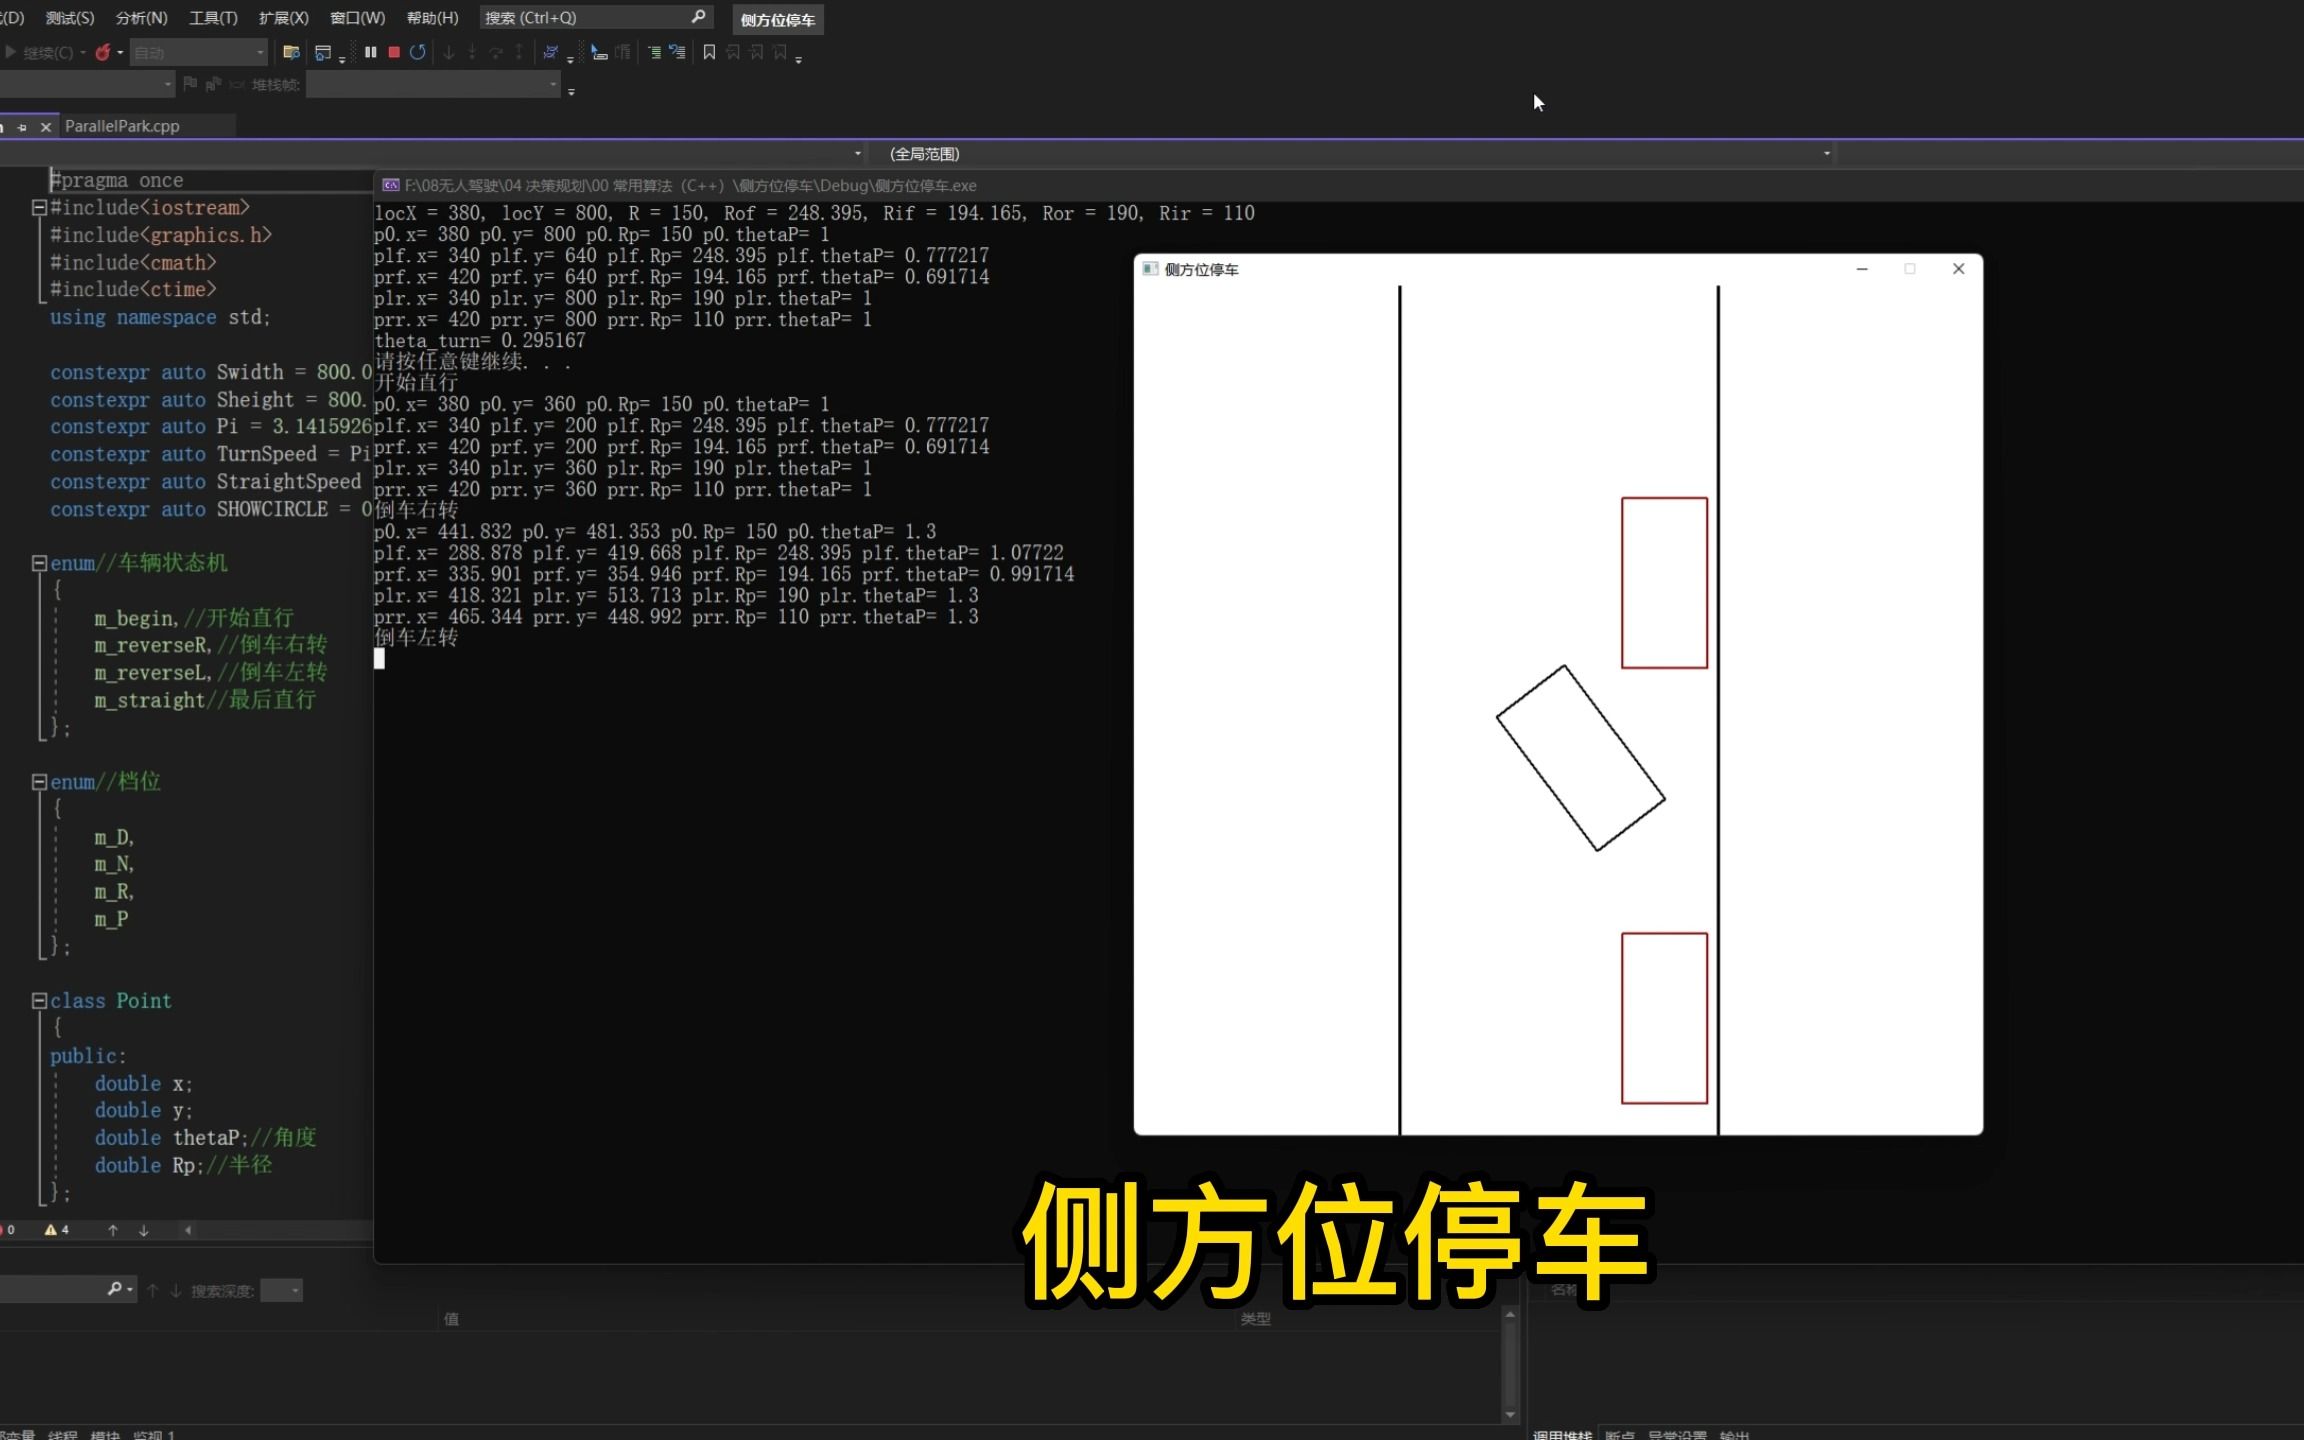The width and height of the screenshot is (2304, 1440).
Task: Click the flag icon next to the stack frame label
Action: click(190, 85)
